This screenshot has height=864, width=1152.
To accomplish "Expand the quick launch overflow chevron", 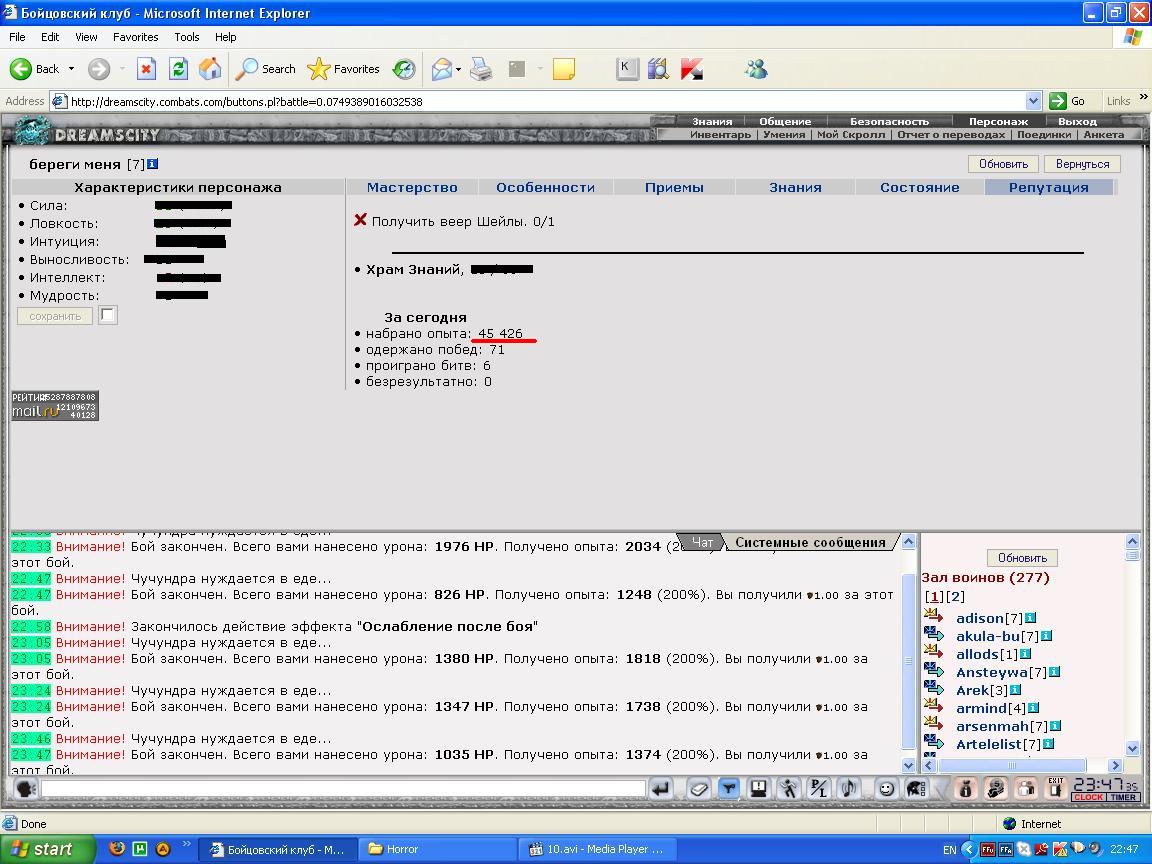I will [187, 844].
